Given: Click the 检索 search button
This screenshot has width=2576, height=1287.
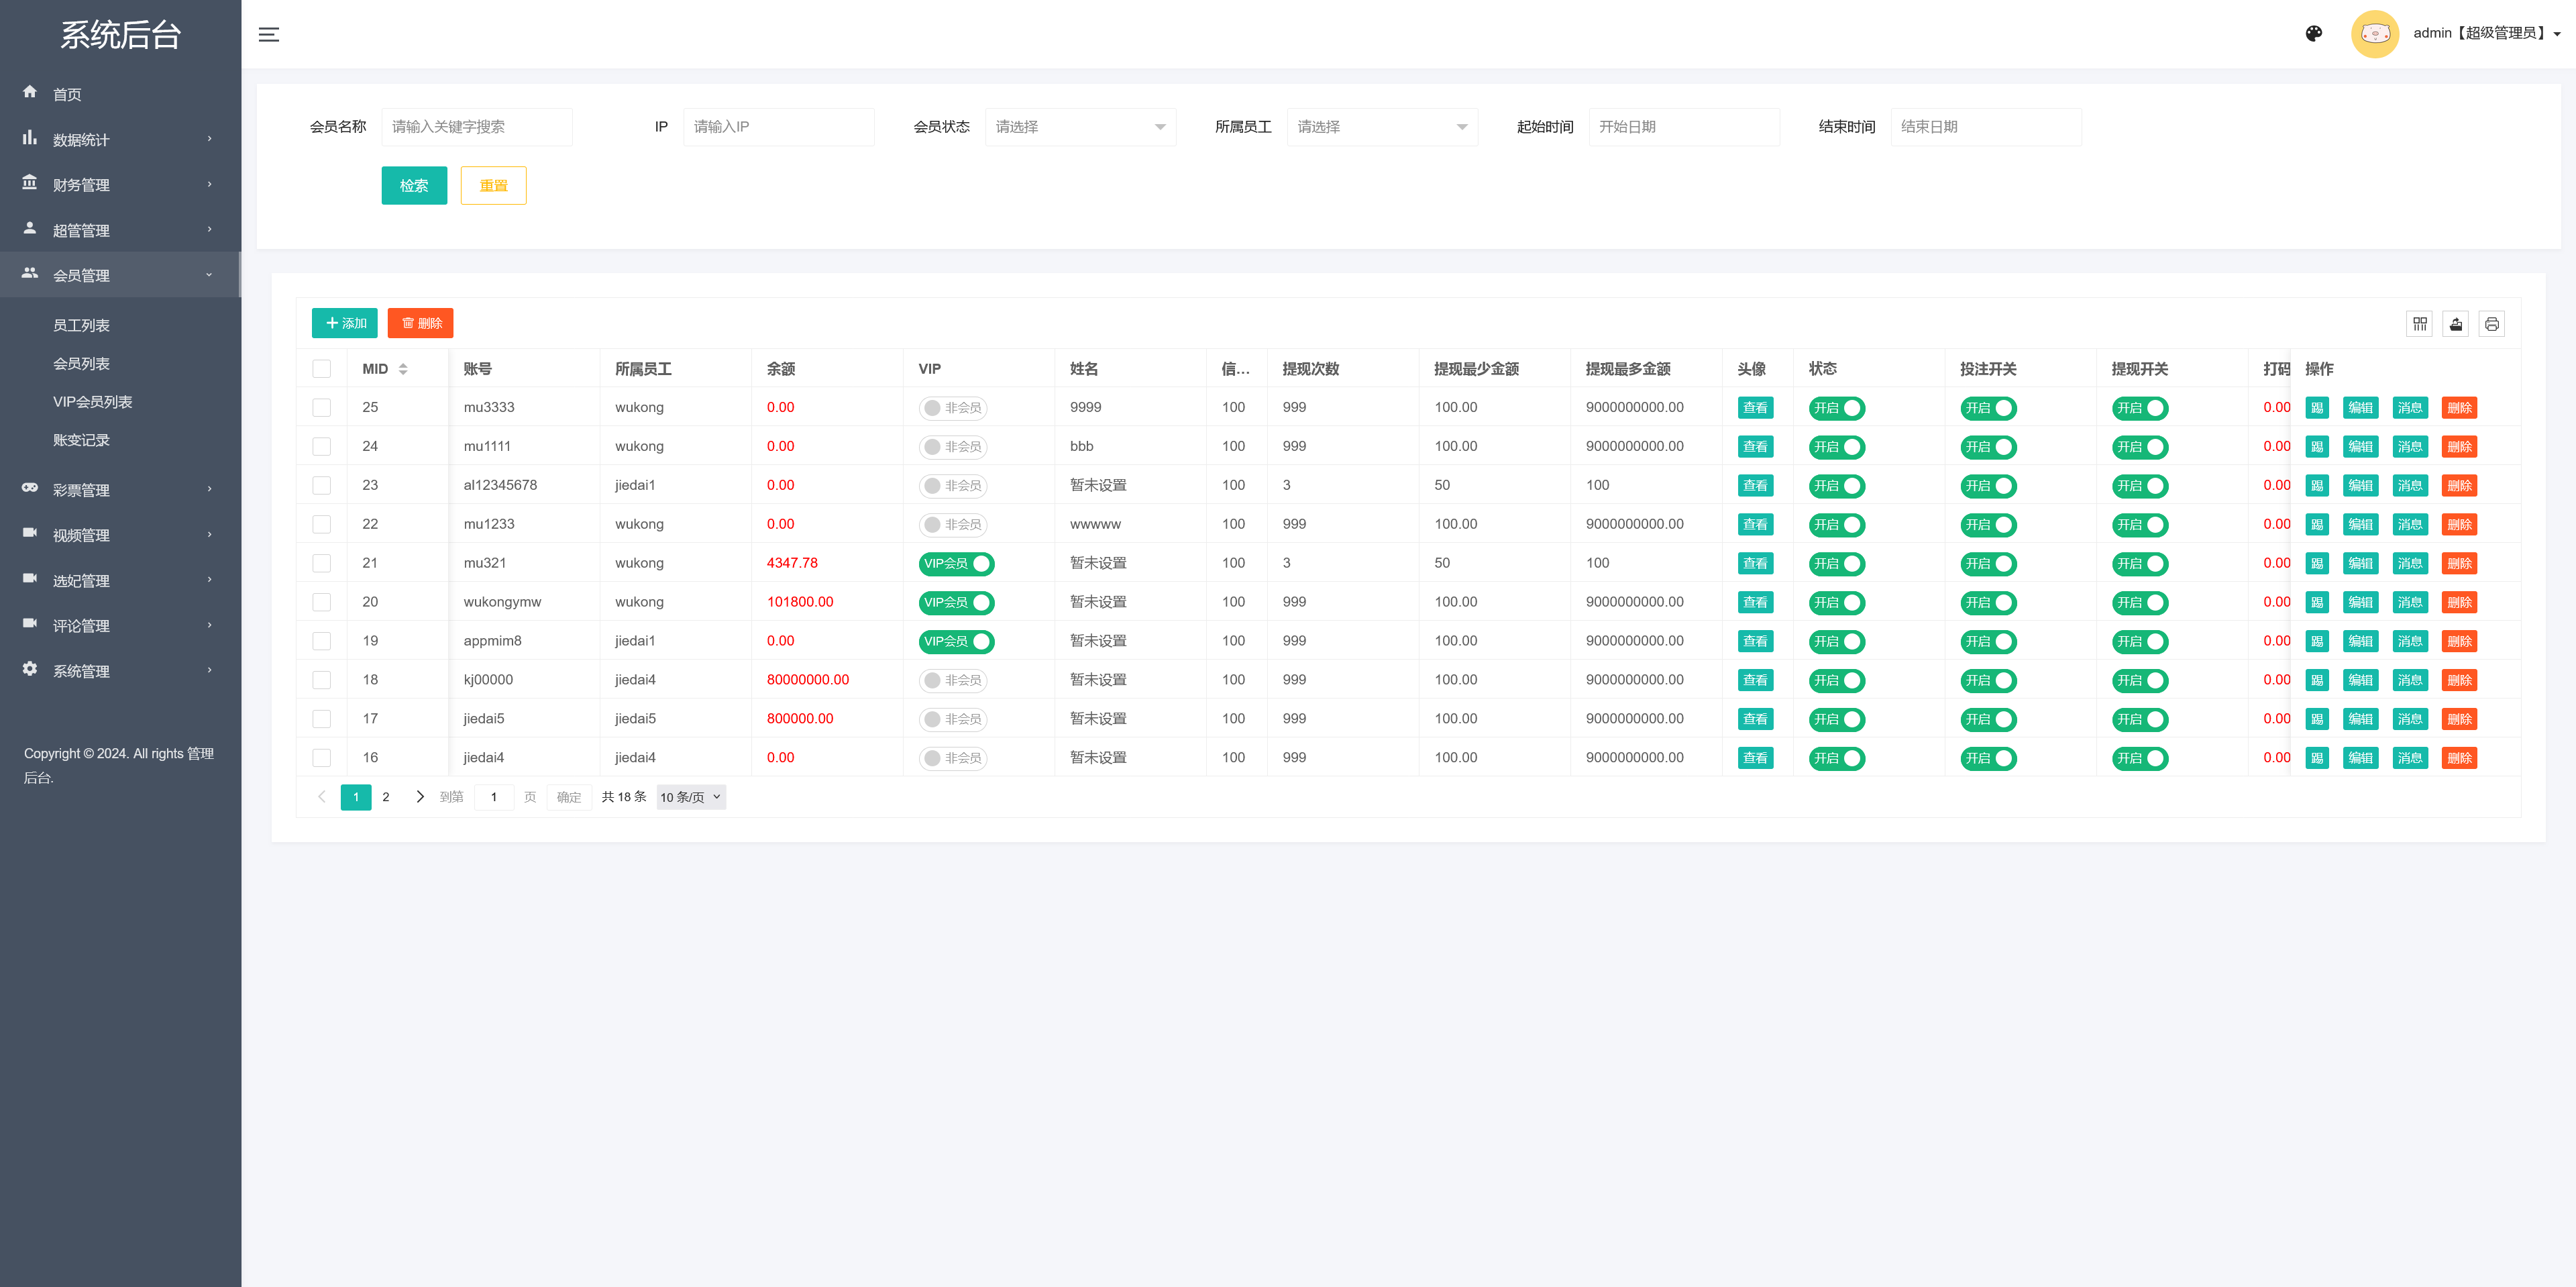Looking at the screenshot, I should pos(414,185).
